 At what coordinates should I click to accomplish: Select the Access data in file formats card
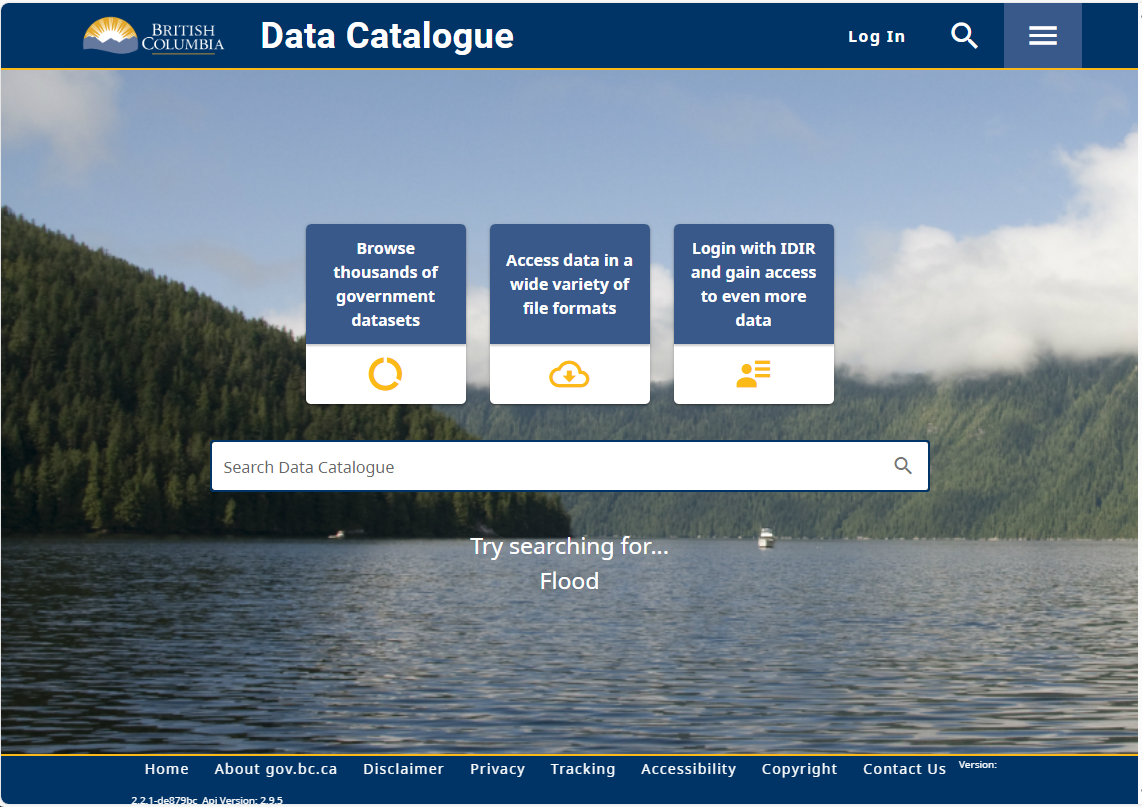pyautogui.click(x=569, y=285)
